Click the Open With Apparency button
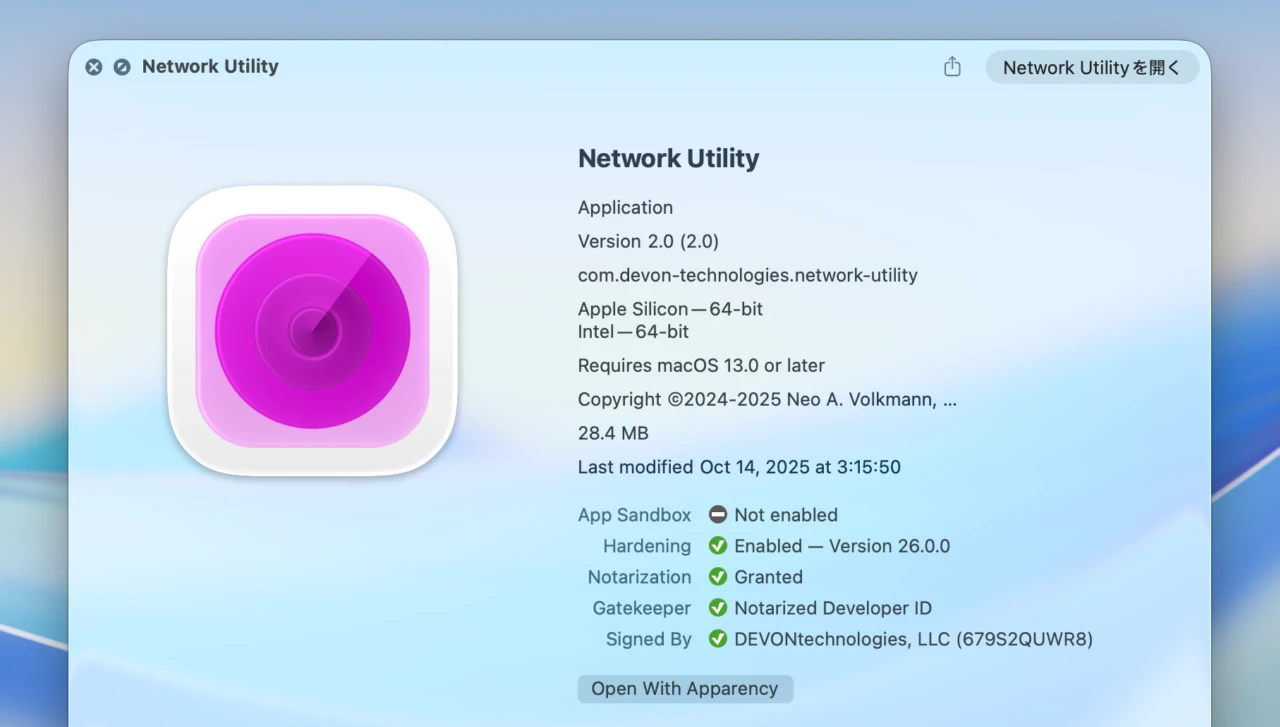This screenshot has height=727, width=1280. click(x=685, y=688)
